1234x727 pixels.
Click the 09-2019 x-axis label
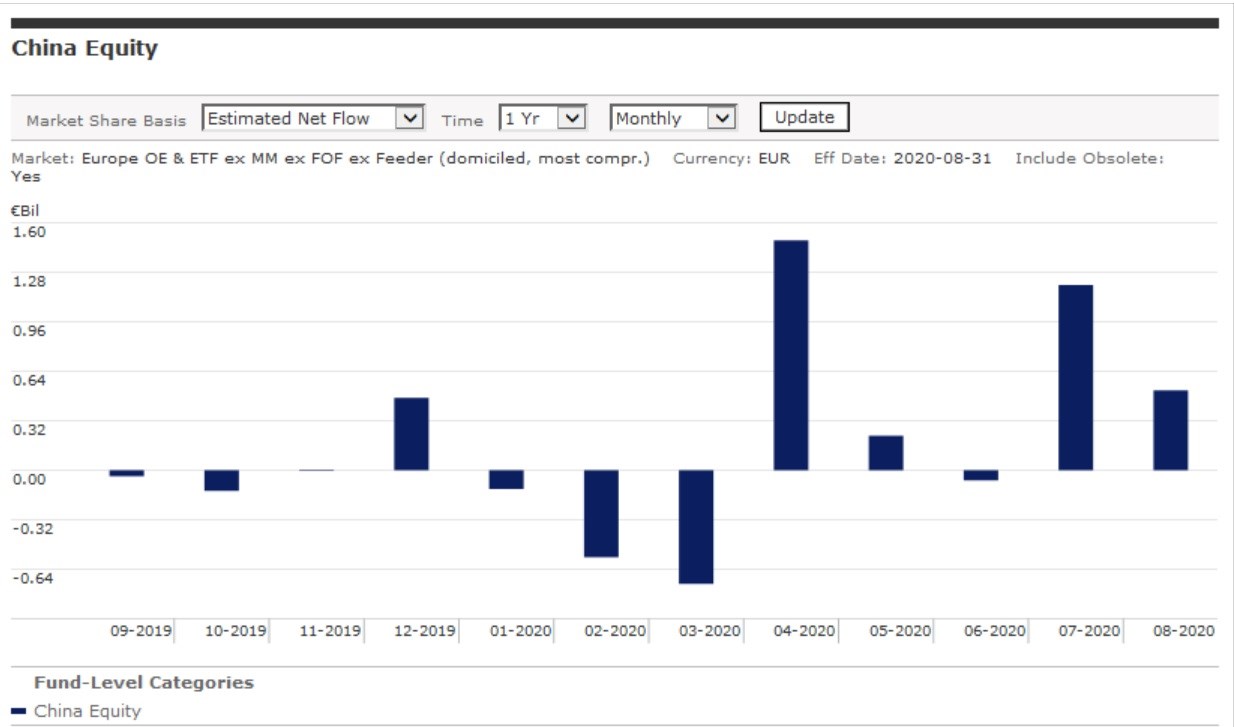pos(141,631)
